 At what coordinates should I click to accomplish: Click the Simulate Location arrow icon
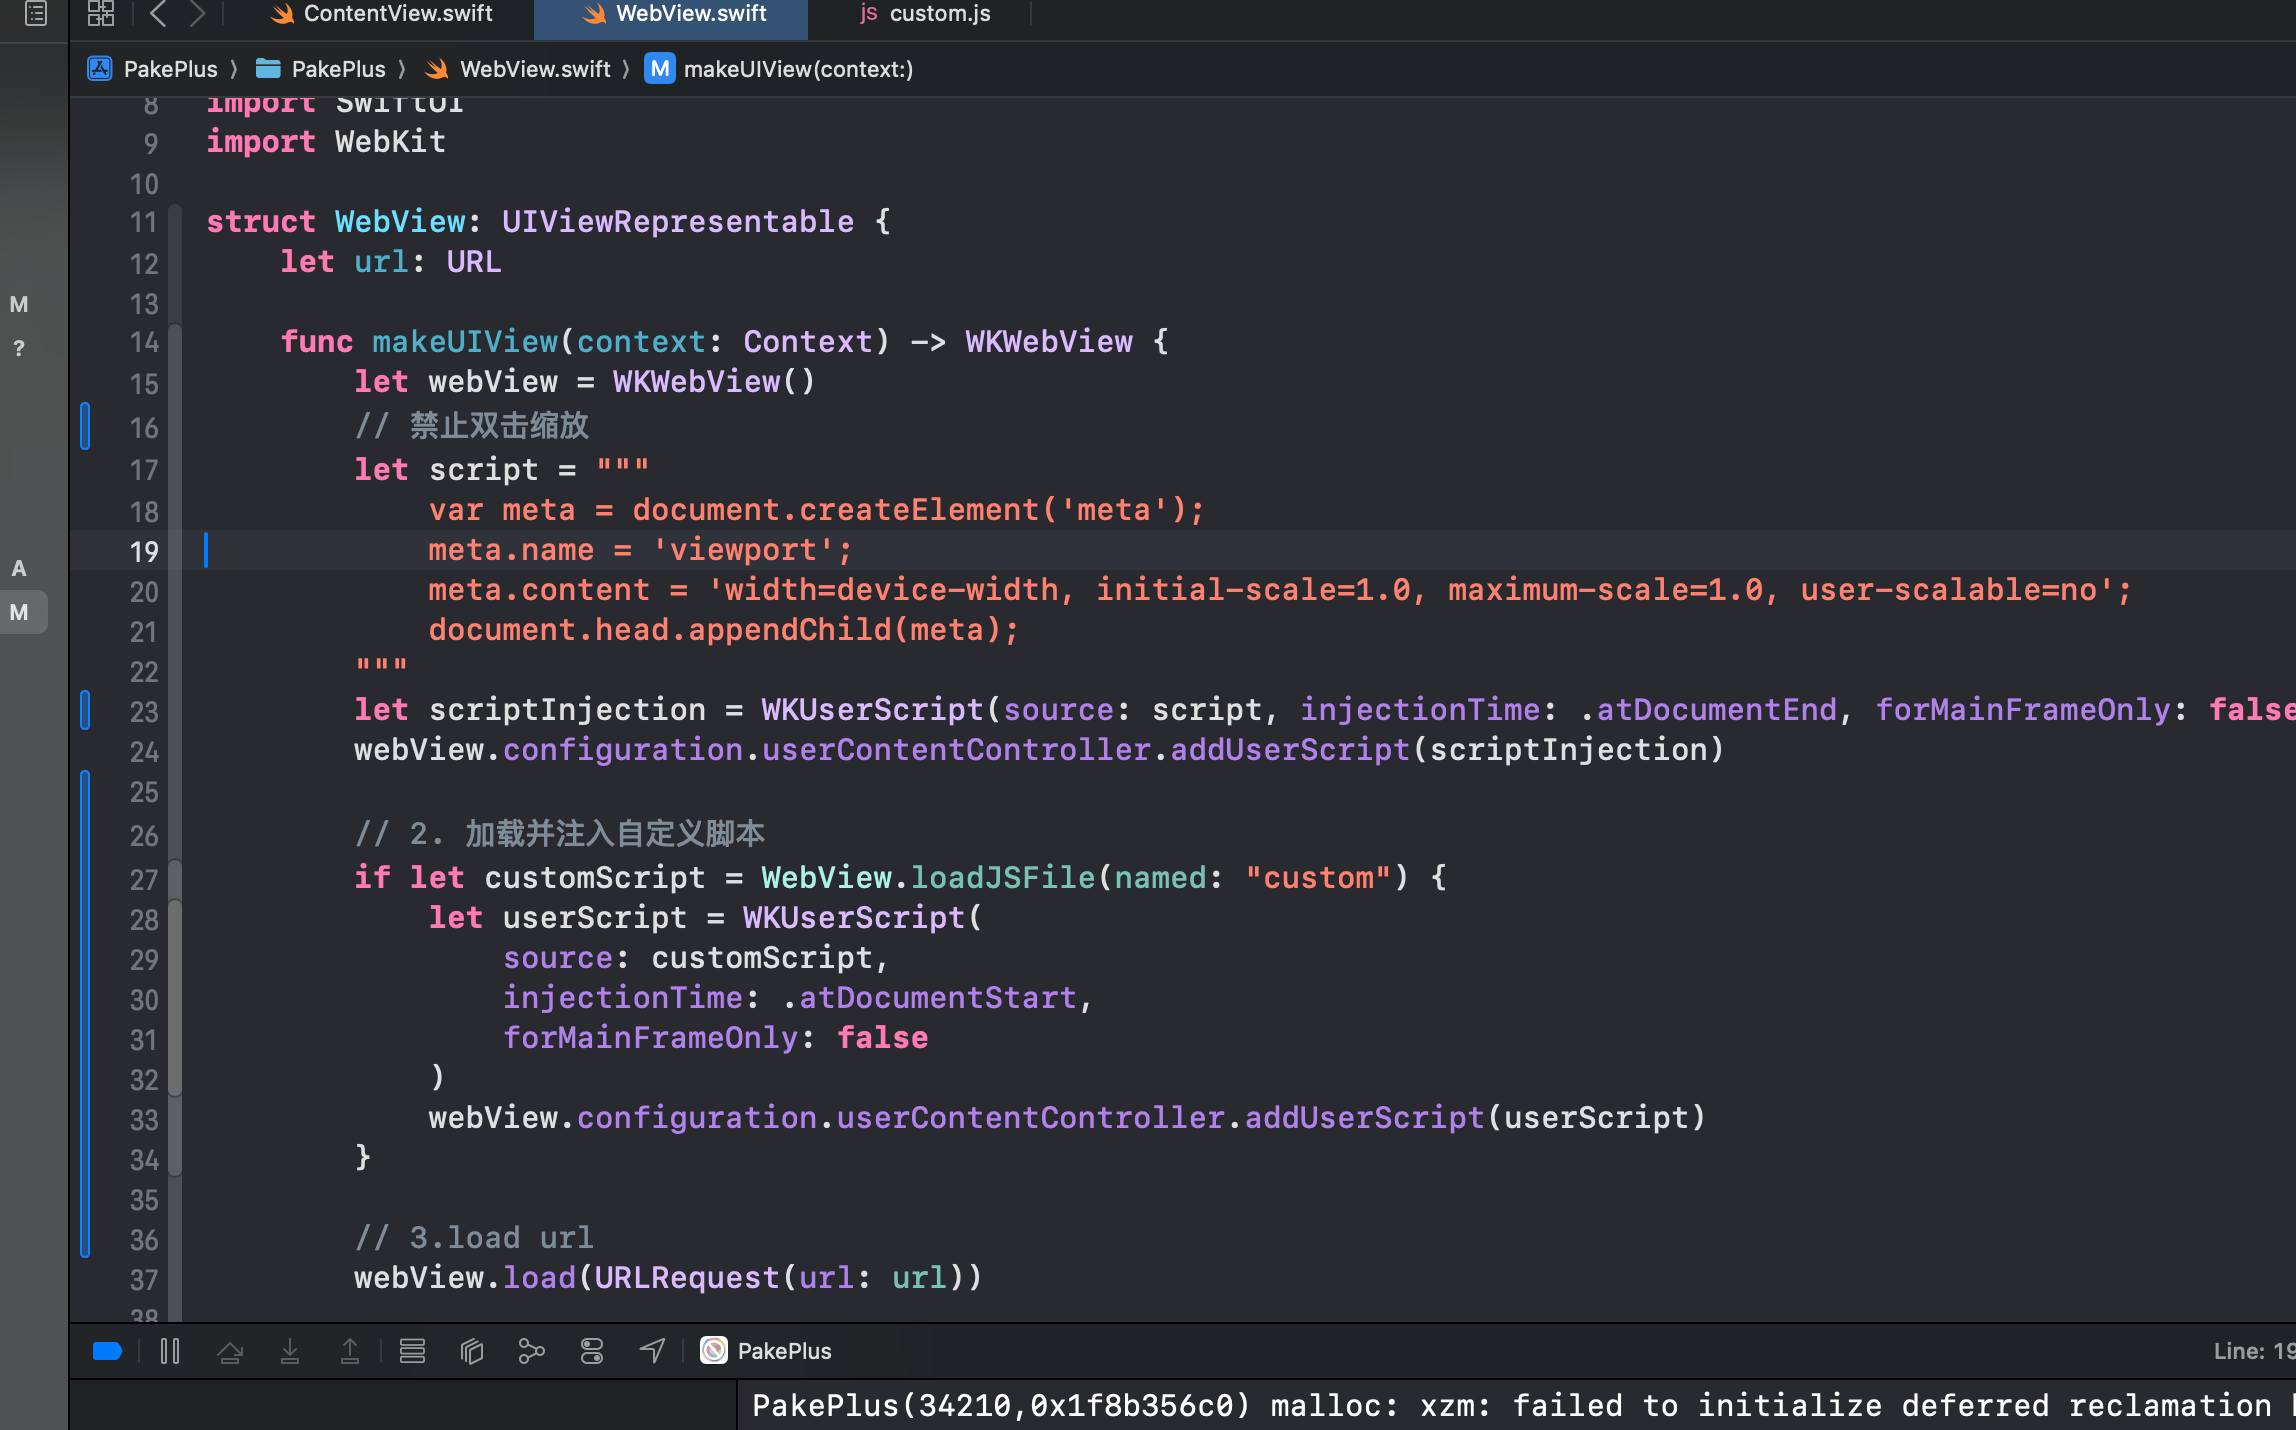[x=652, y=1352]
